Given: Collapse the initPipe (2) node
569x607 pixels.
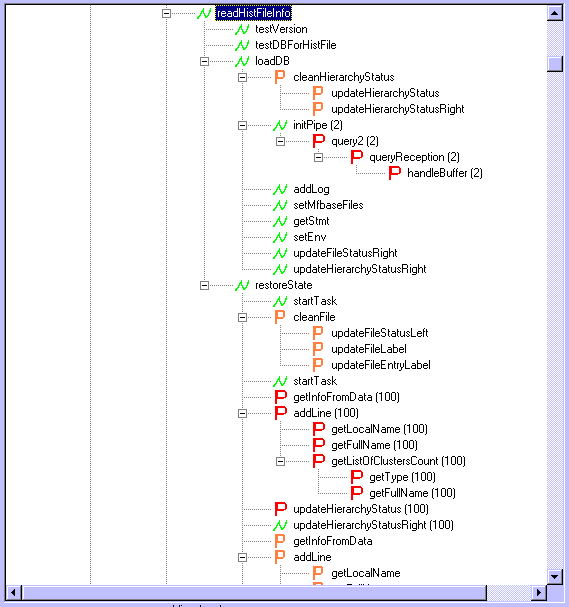Looking at the screenshot, I should (242, 125).
